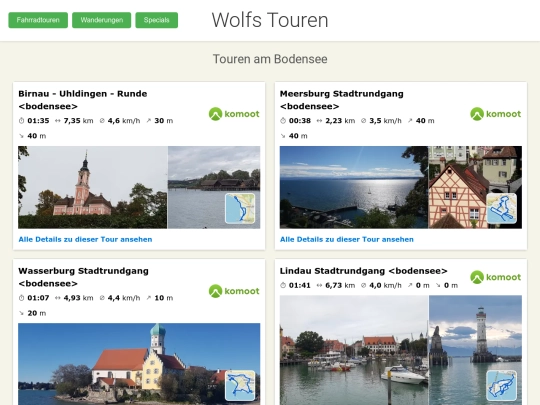Screen dimensions: 540x405
Task: Click the descent arrow icon beside 20 m
Action: point(21,313)
